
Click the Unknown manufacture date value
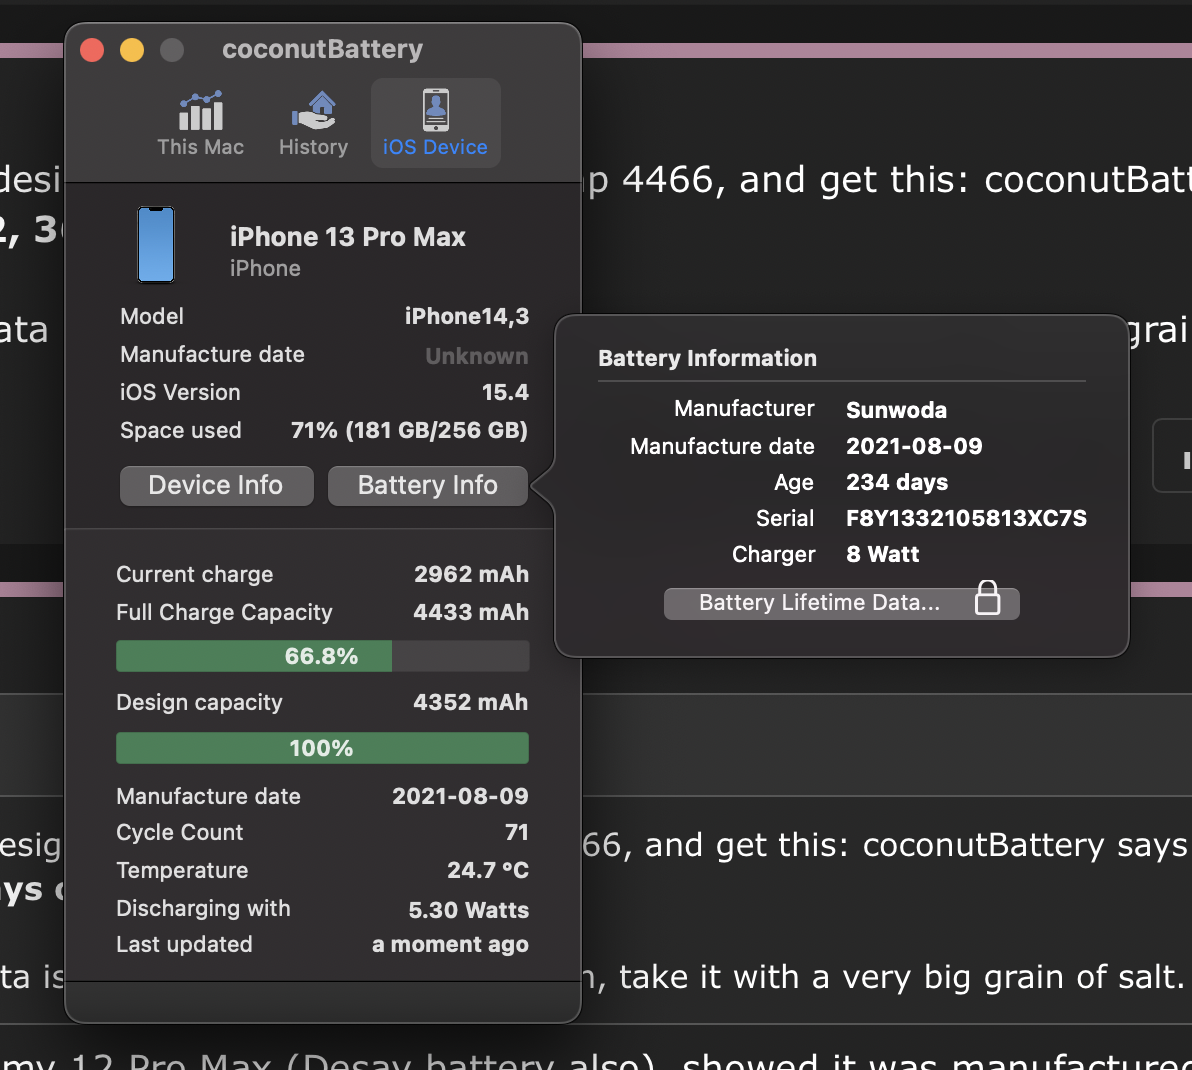coord(477,356)
